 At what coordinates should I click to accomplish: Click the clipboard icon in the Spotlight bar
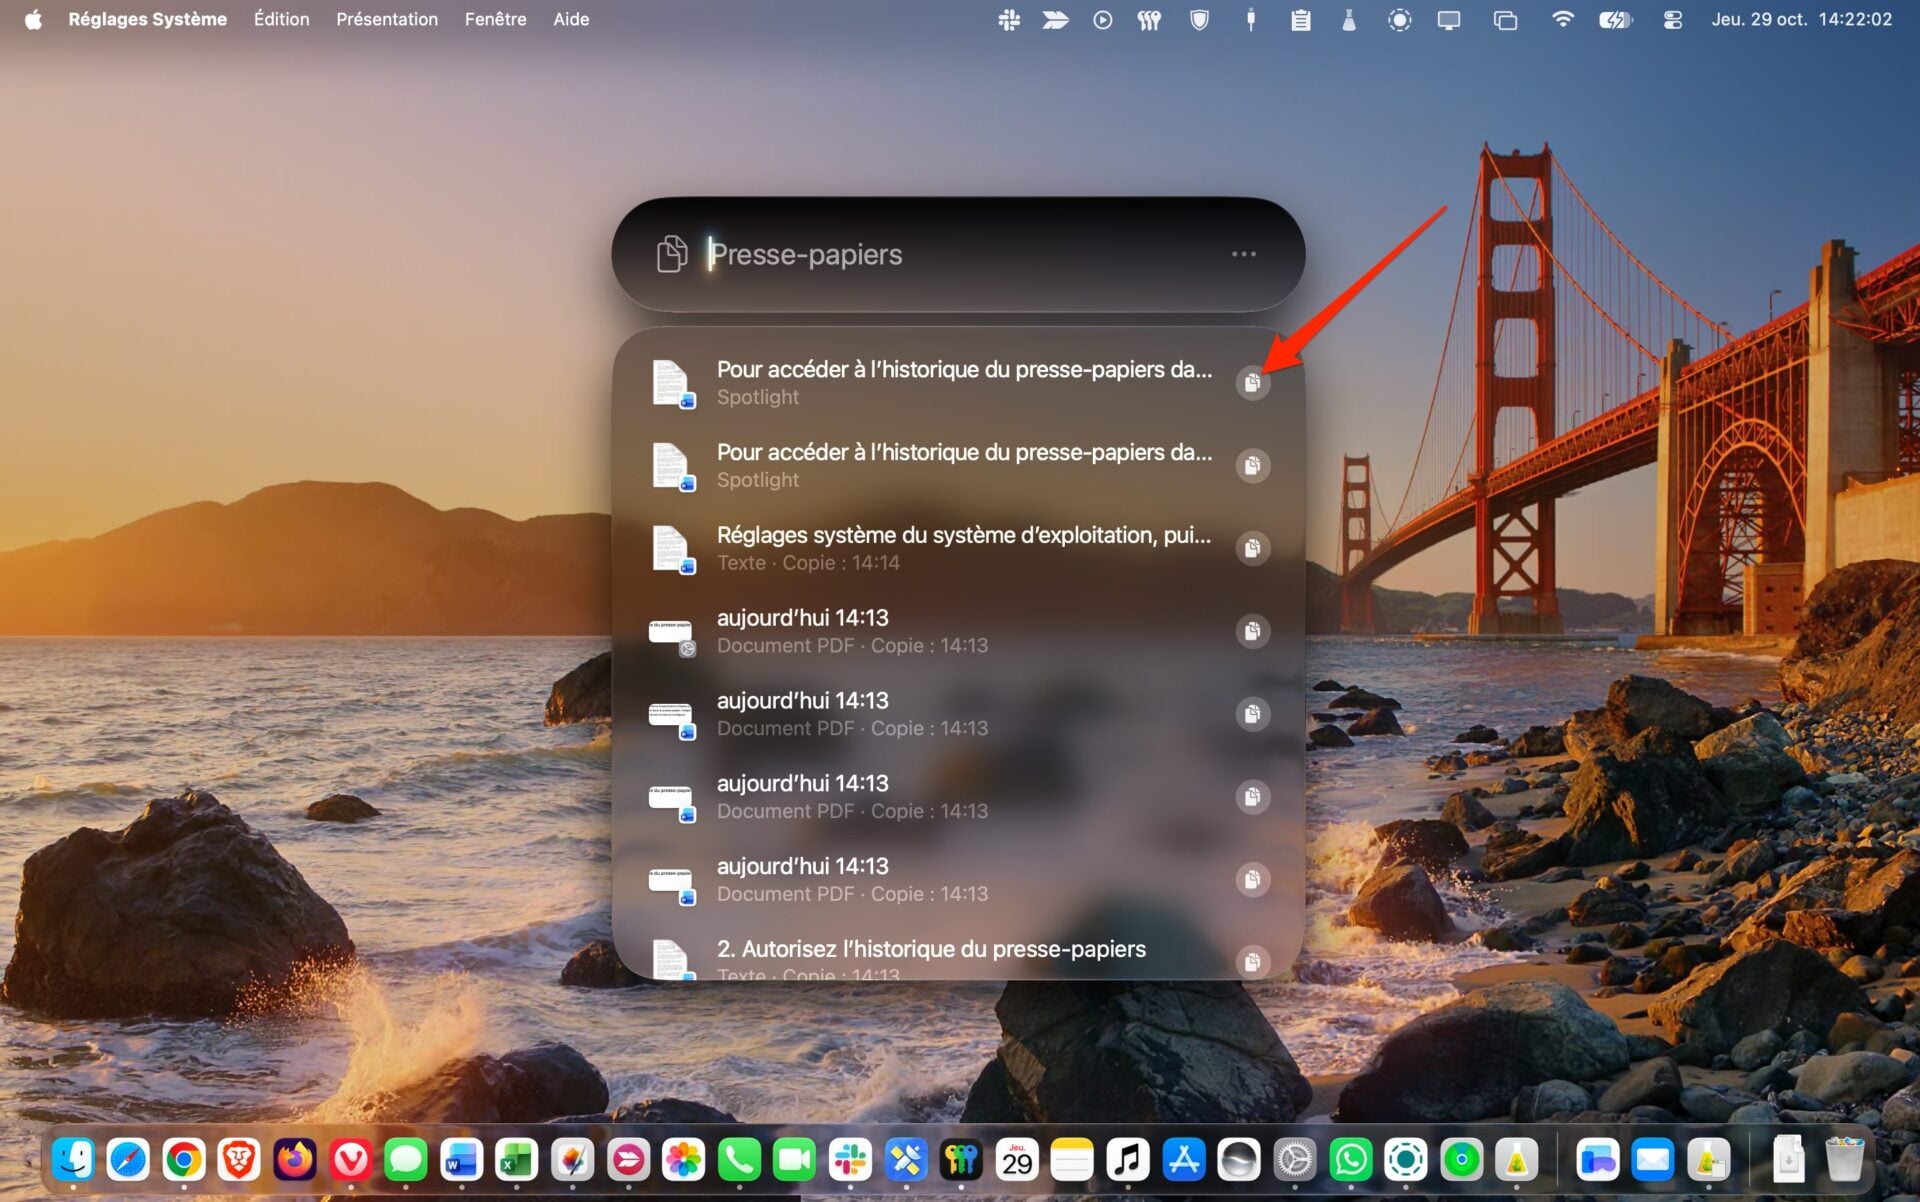click(672, 254)
